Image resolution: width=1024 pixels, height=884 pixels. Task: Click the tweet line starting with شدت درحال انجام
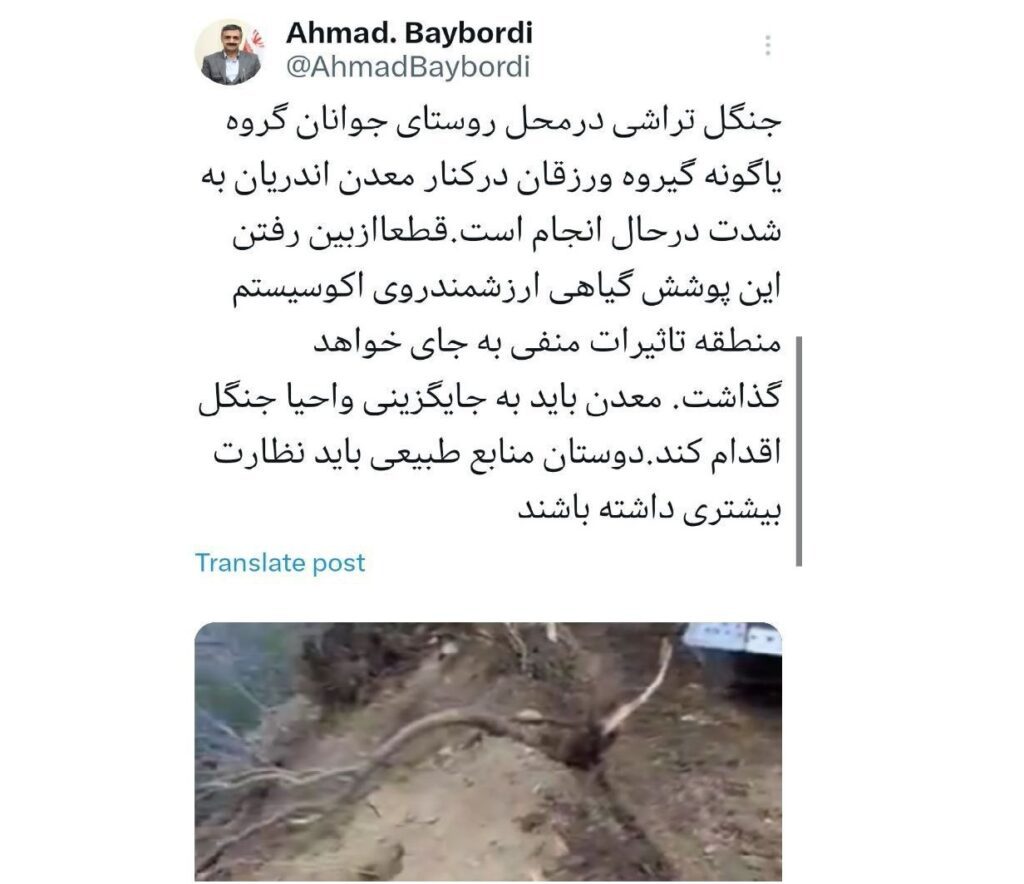pyautogui.click(x=507, y=234)
